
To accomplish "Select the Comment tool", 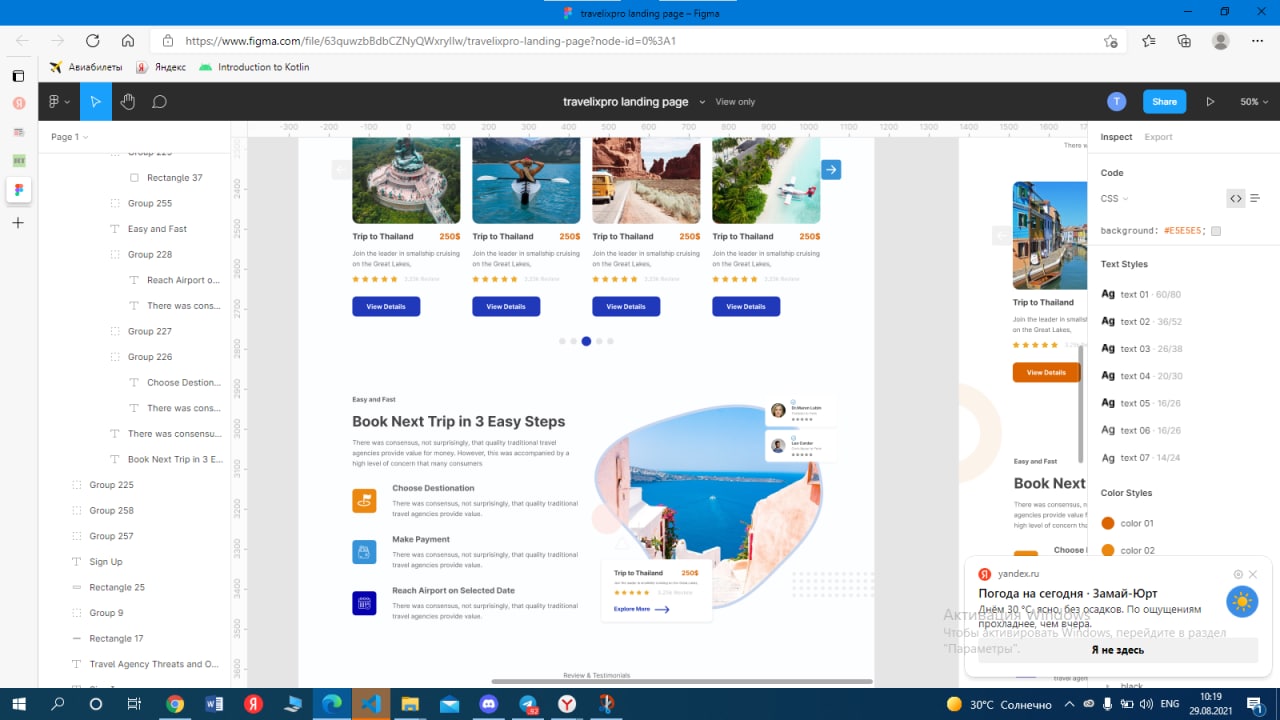I will (159, 102).
